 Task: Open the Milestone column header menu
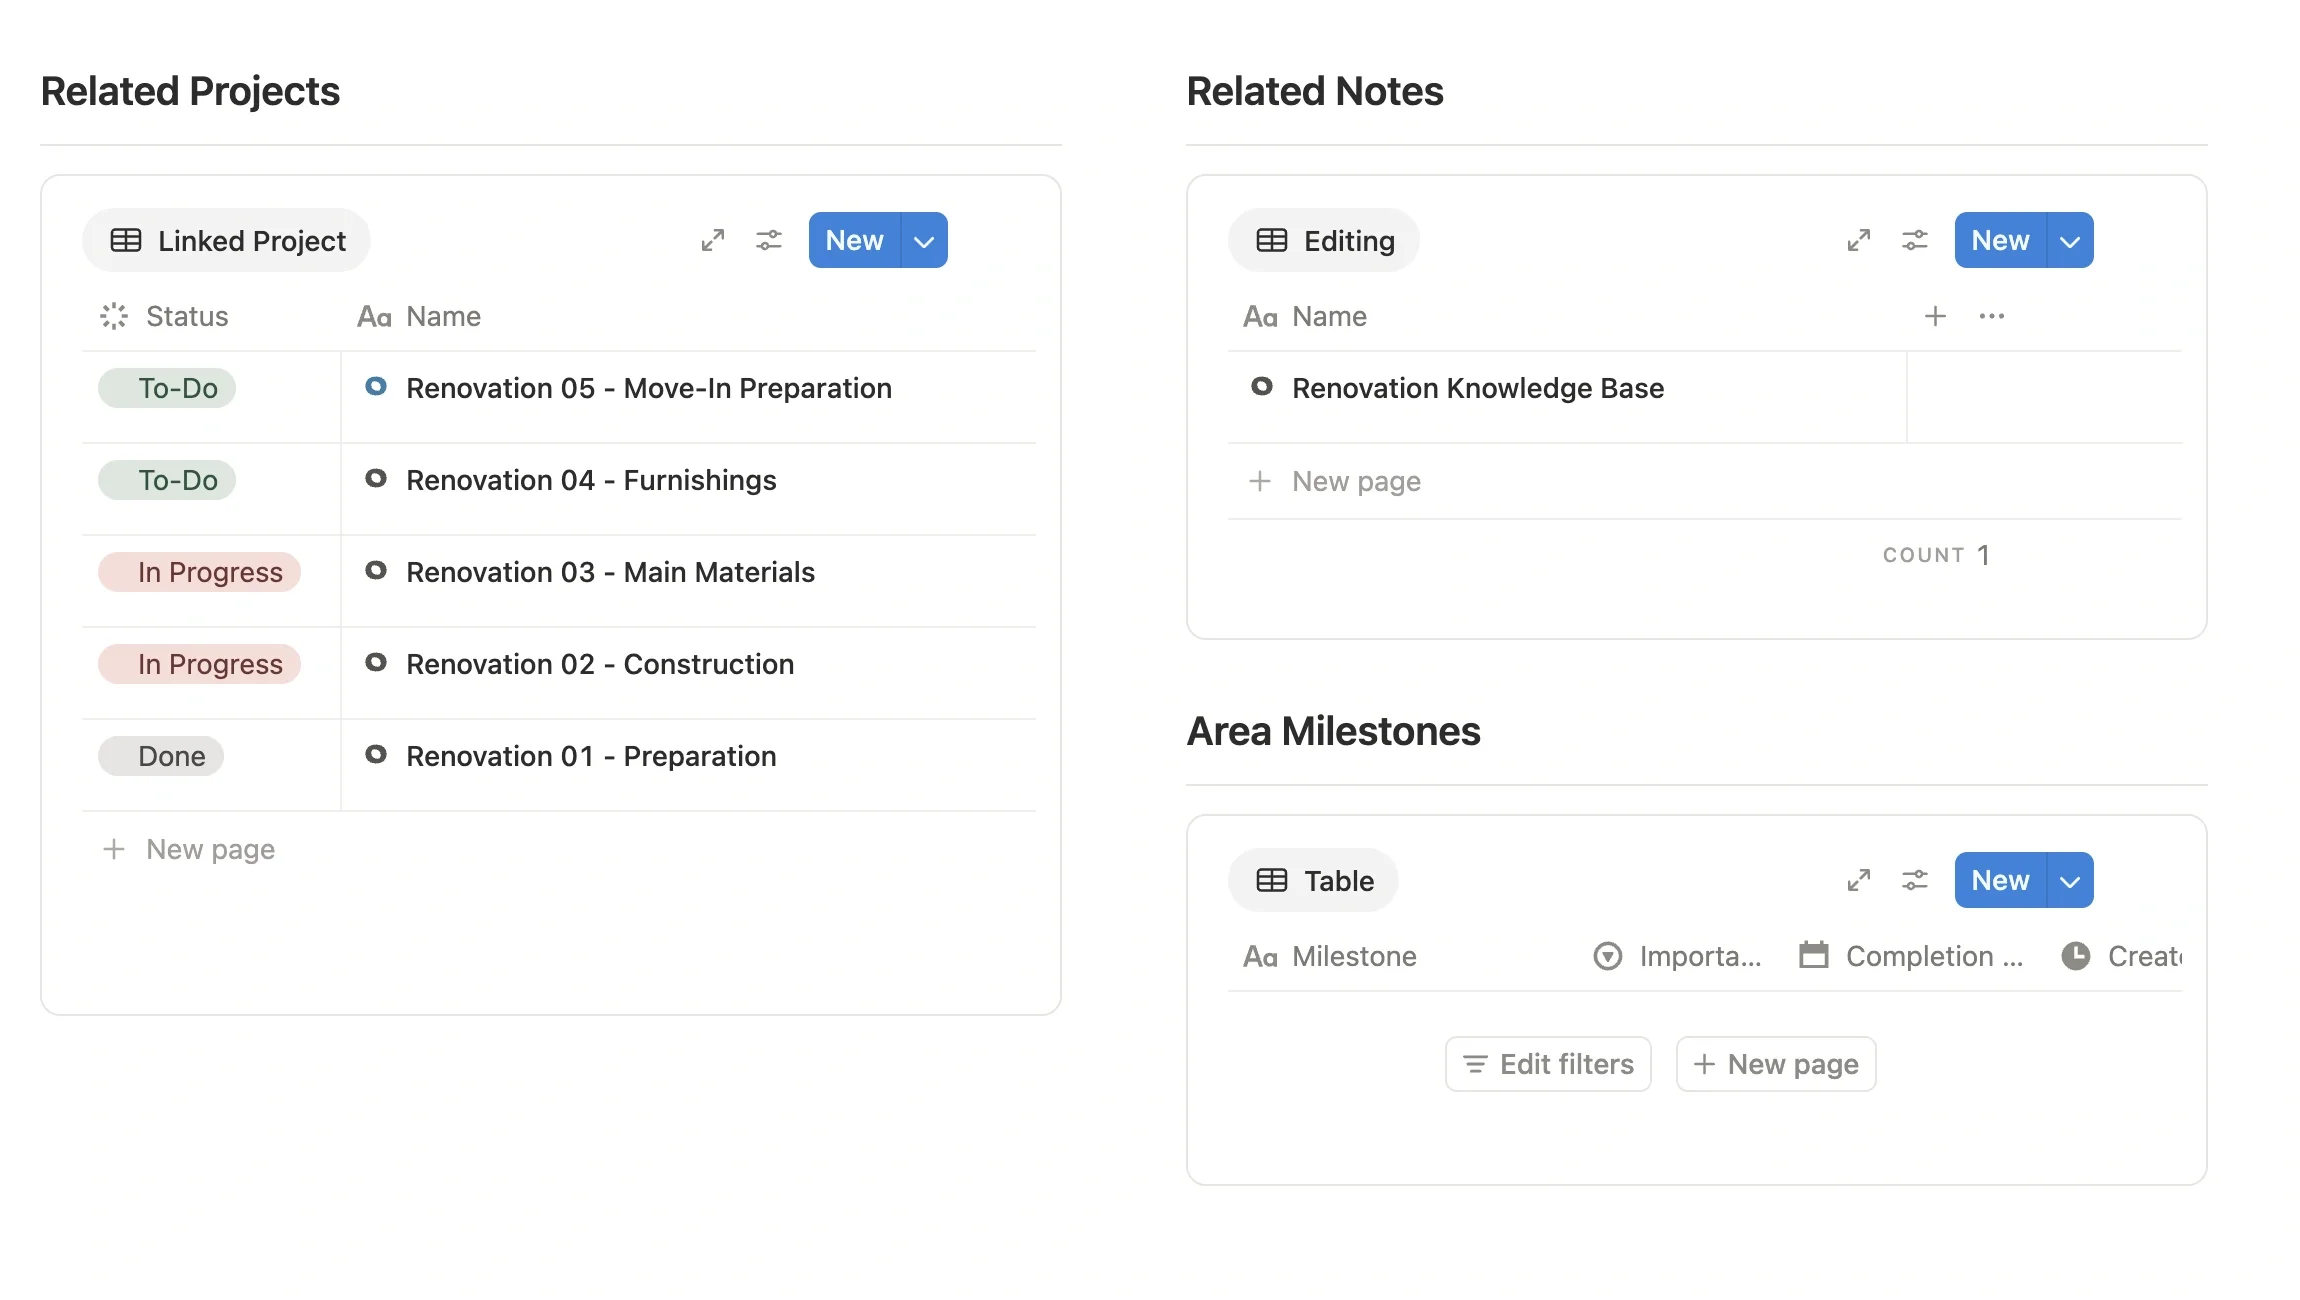(1330, 956)
